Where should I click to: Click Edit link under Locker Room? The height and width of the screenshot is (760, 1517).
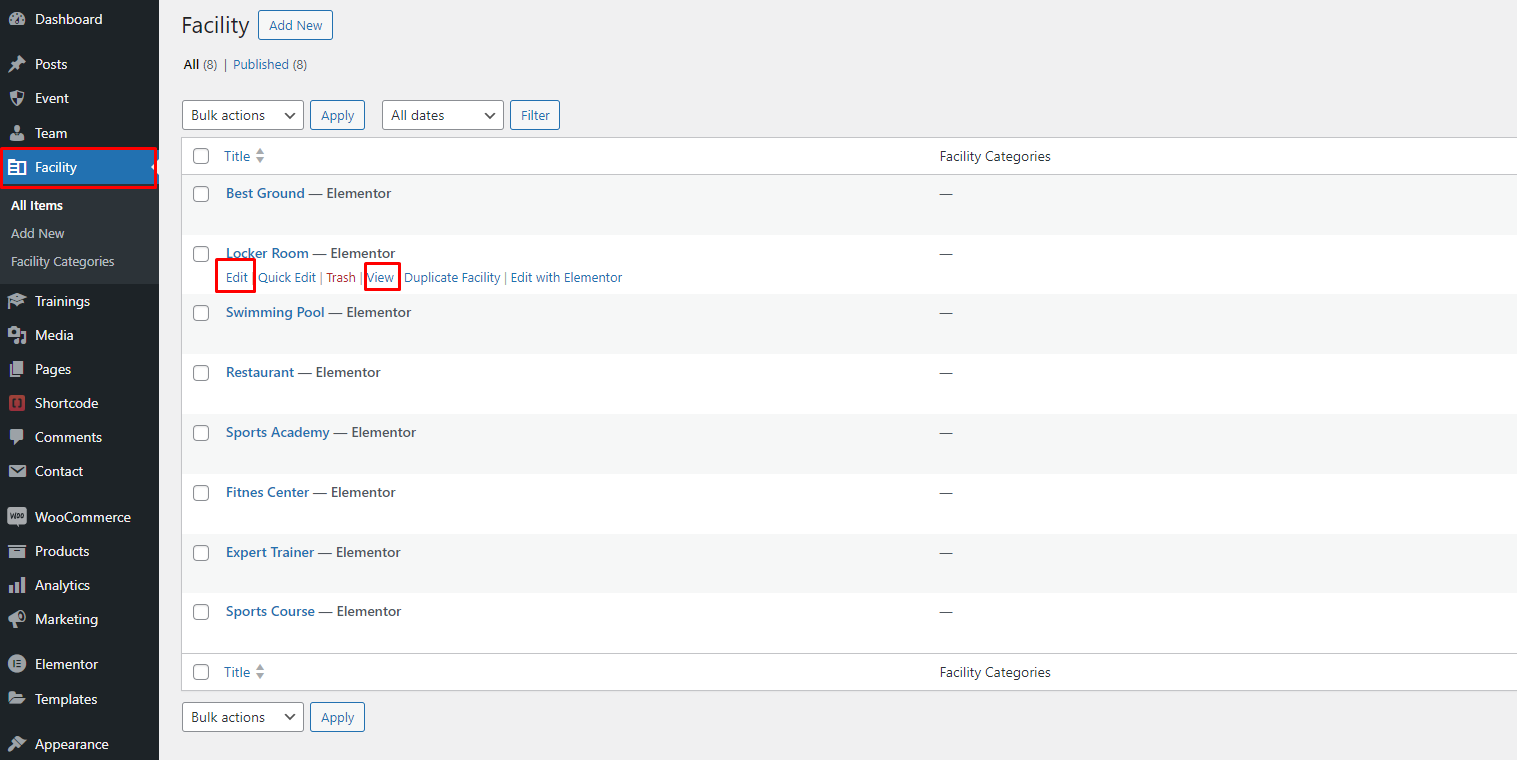237,277
